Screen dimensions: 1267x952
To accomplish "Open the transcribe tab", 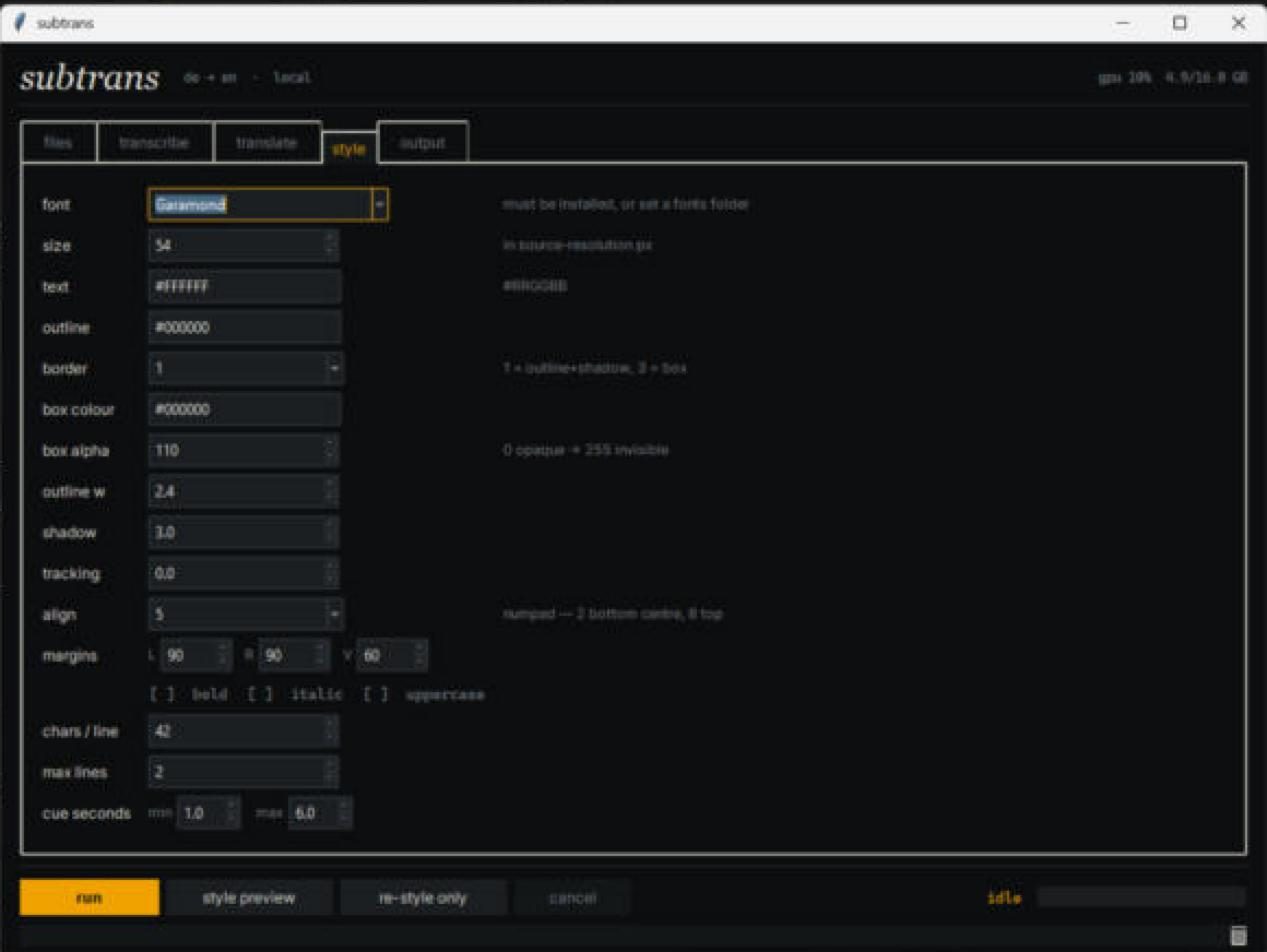I will pos(154,143).
